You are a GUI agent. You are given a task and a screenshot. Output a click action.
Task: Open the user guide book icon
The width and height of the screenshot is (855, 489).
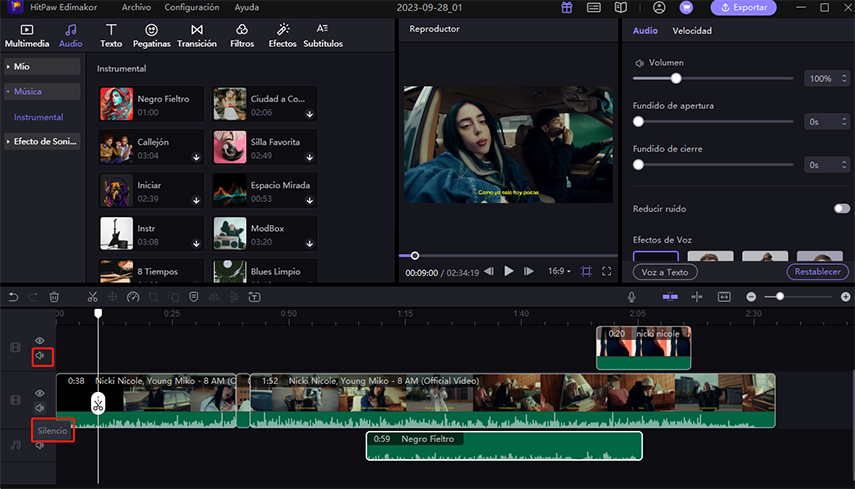pos(621,8)
